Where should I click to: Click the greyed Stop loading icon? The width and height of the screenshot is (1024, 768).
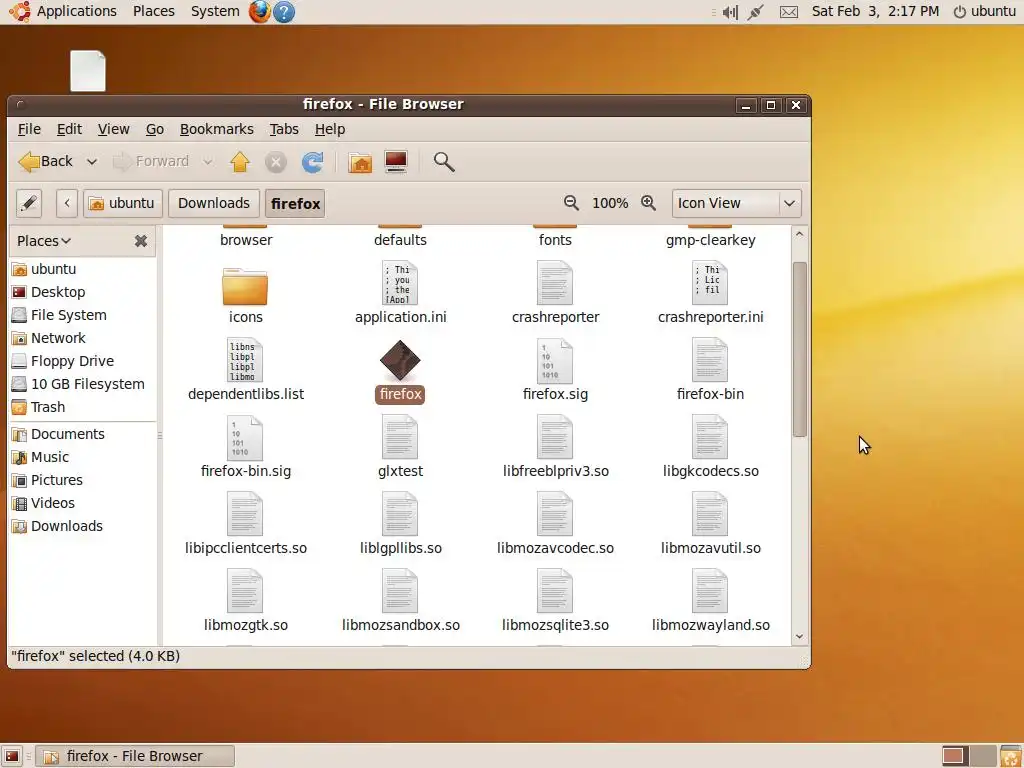[276, 161]
